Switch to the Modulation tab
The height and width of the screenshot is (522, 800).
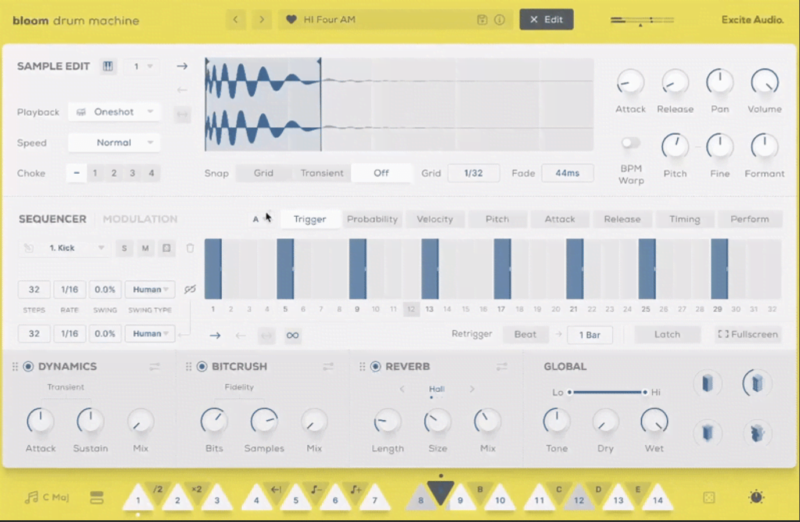(x=140, y=219)
